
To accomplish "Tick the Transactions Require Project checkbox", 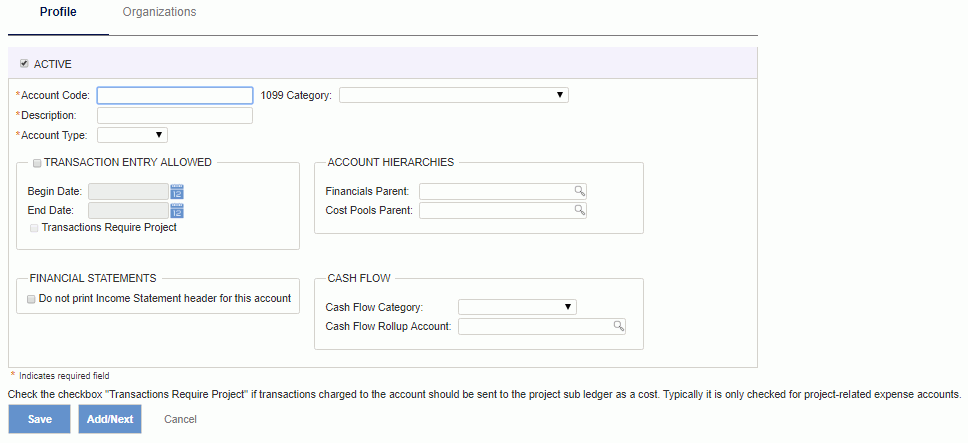I will click(x=34, y=228).
